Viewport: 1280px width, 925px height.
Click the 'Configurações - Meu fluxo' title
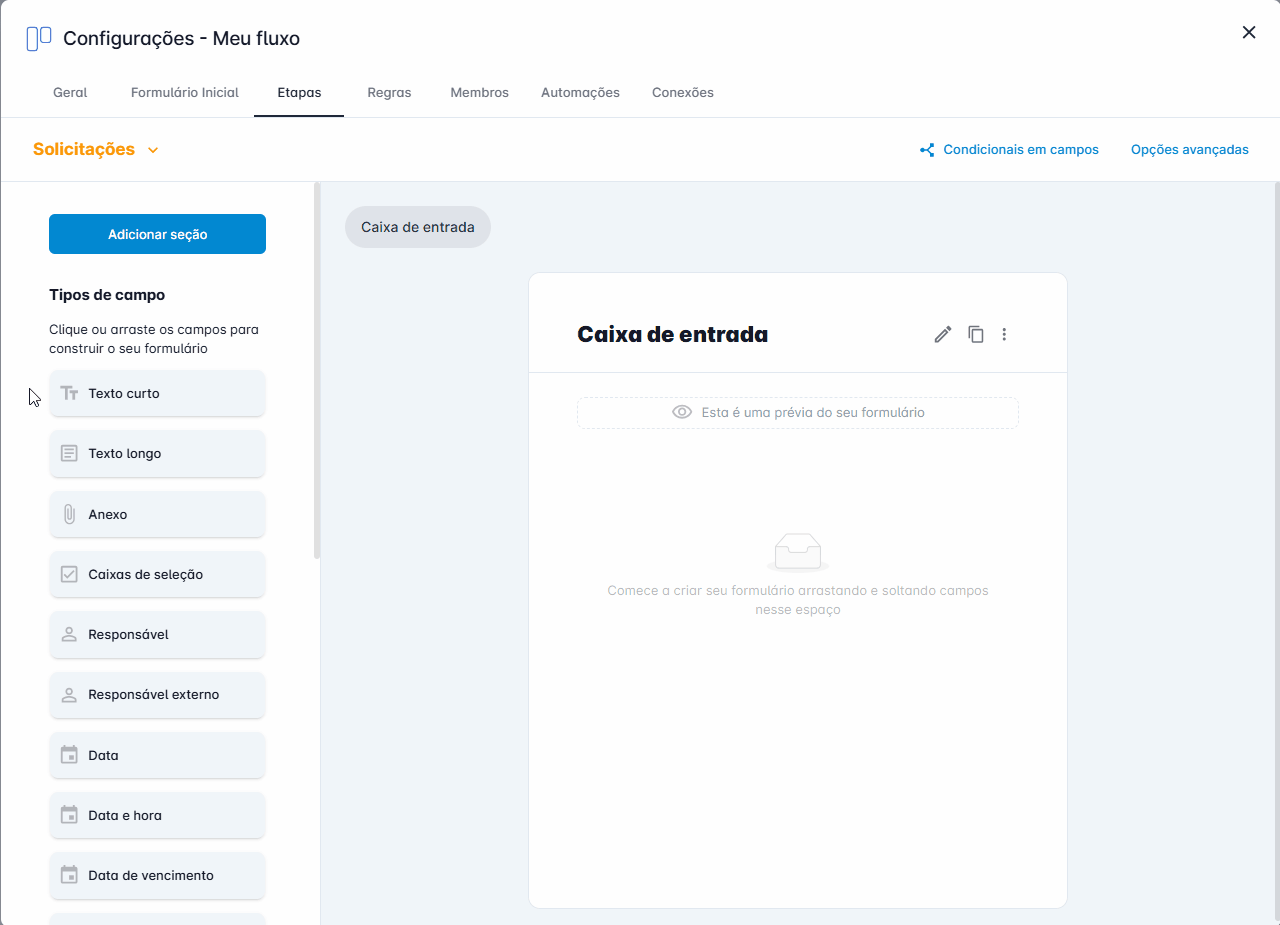point(181,39)
